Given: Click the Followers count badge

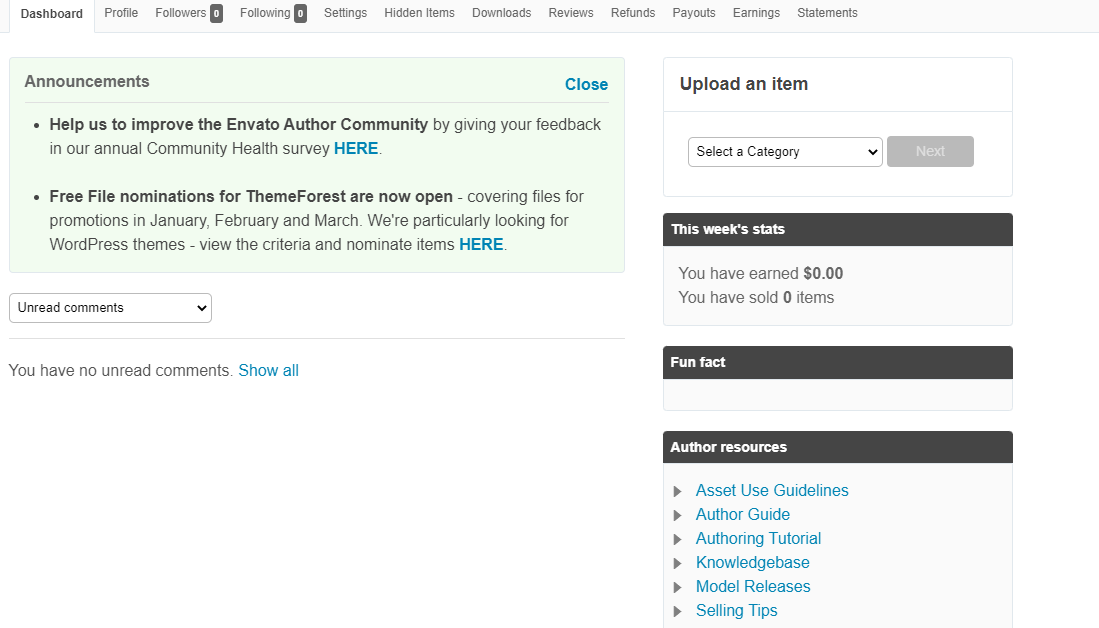Looking at the screenshot, I should pos(217,13).
